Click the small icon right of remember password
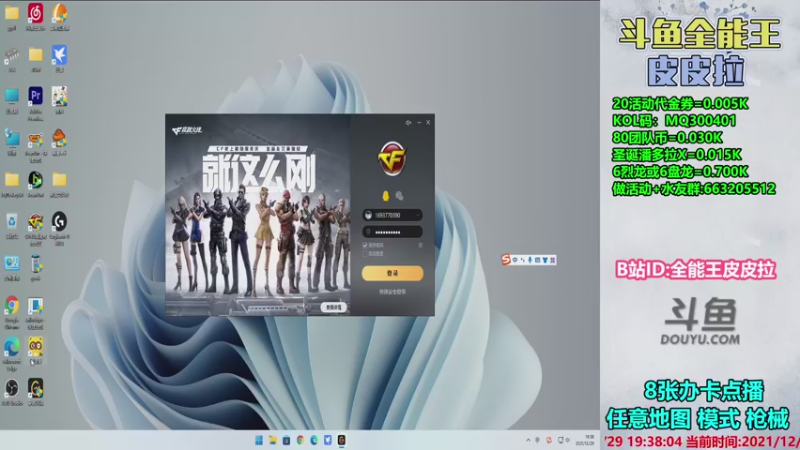The height and width of the screenshot is (450, 800). pyautogui.click(x=420, y=245)
